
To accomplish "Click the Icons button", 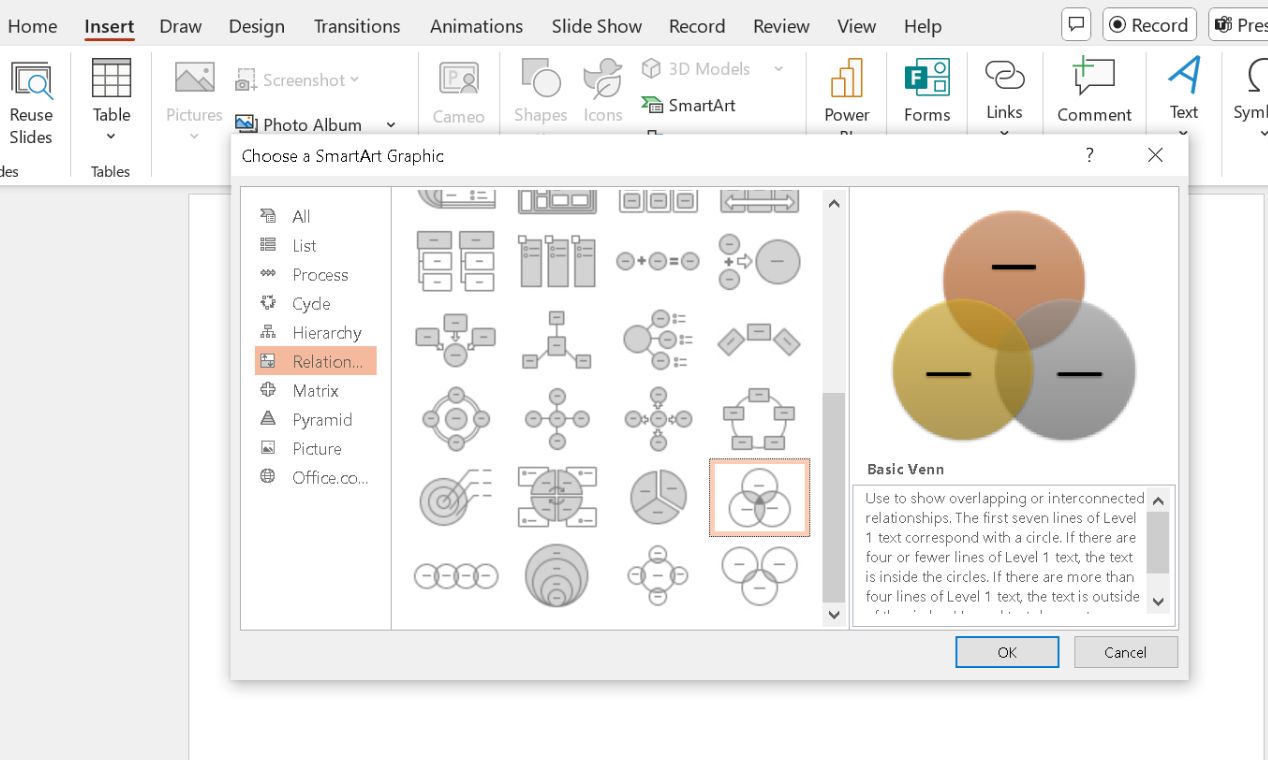I will (x=603, y=92).
